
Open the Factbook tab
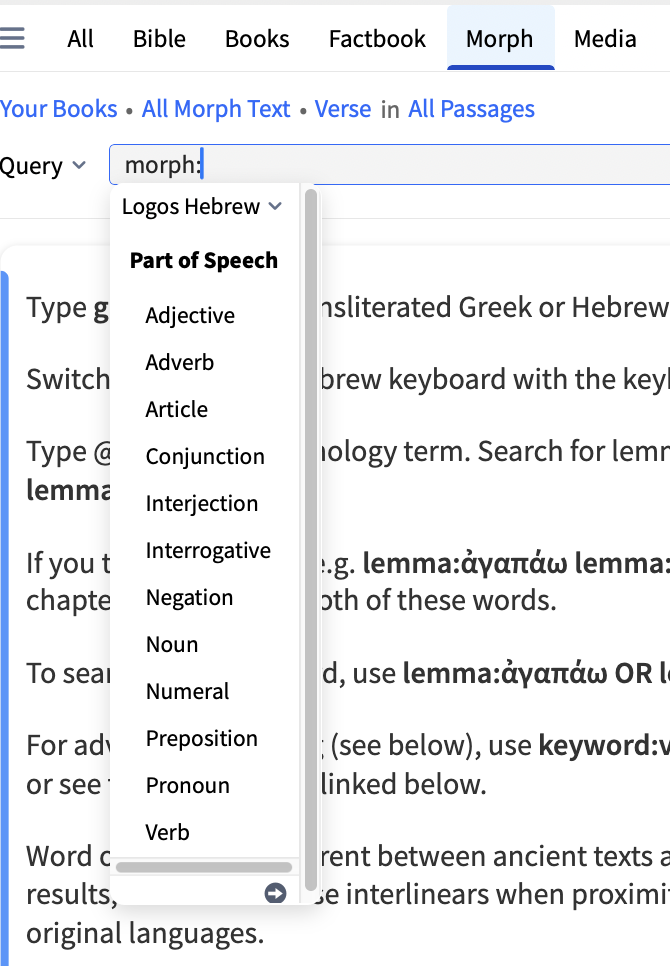point(377,39)
